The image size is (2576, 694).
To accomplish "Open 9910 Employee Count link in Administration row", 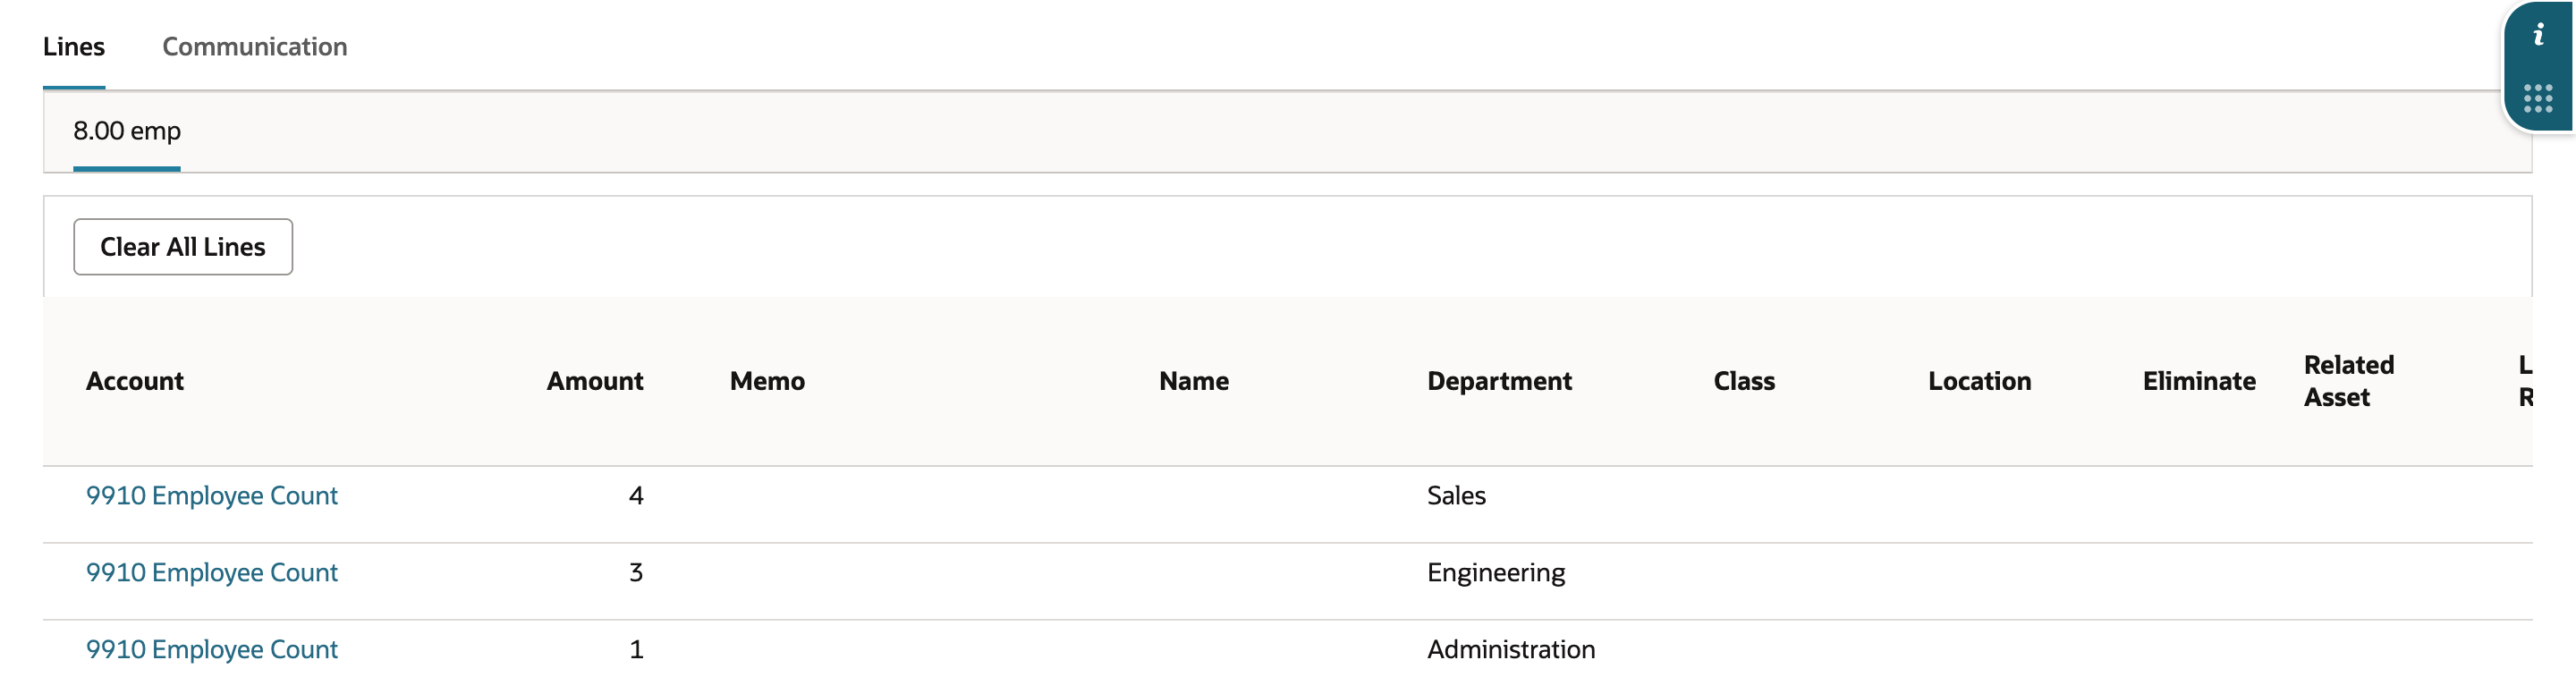I will pyautogui.click(x=212, y=650).
